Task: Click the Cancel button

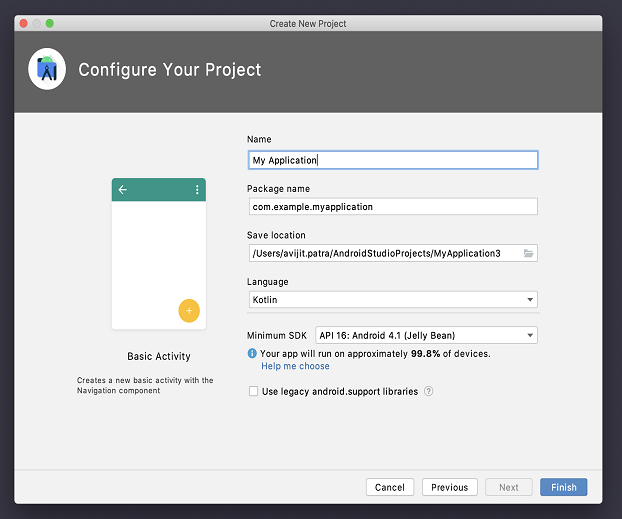Action: click(390, 487)
